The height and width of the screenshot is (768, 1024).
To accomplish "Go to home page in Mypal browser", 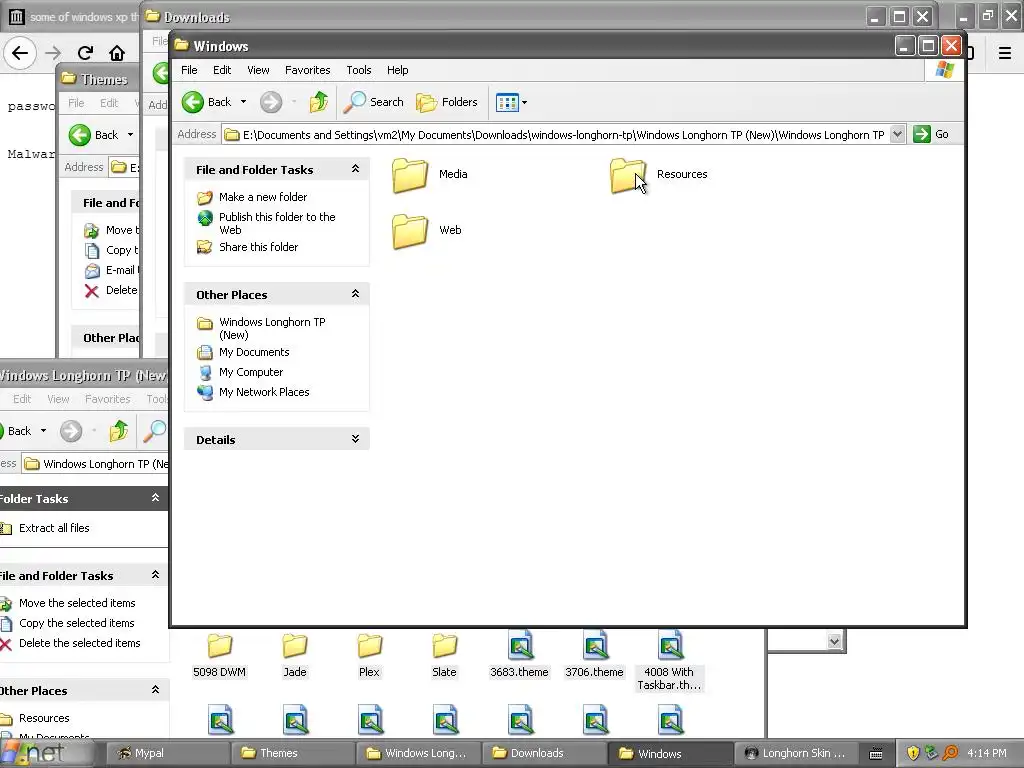I will click(117, 53).
